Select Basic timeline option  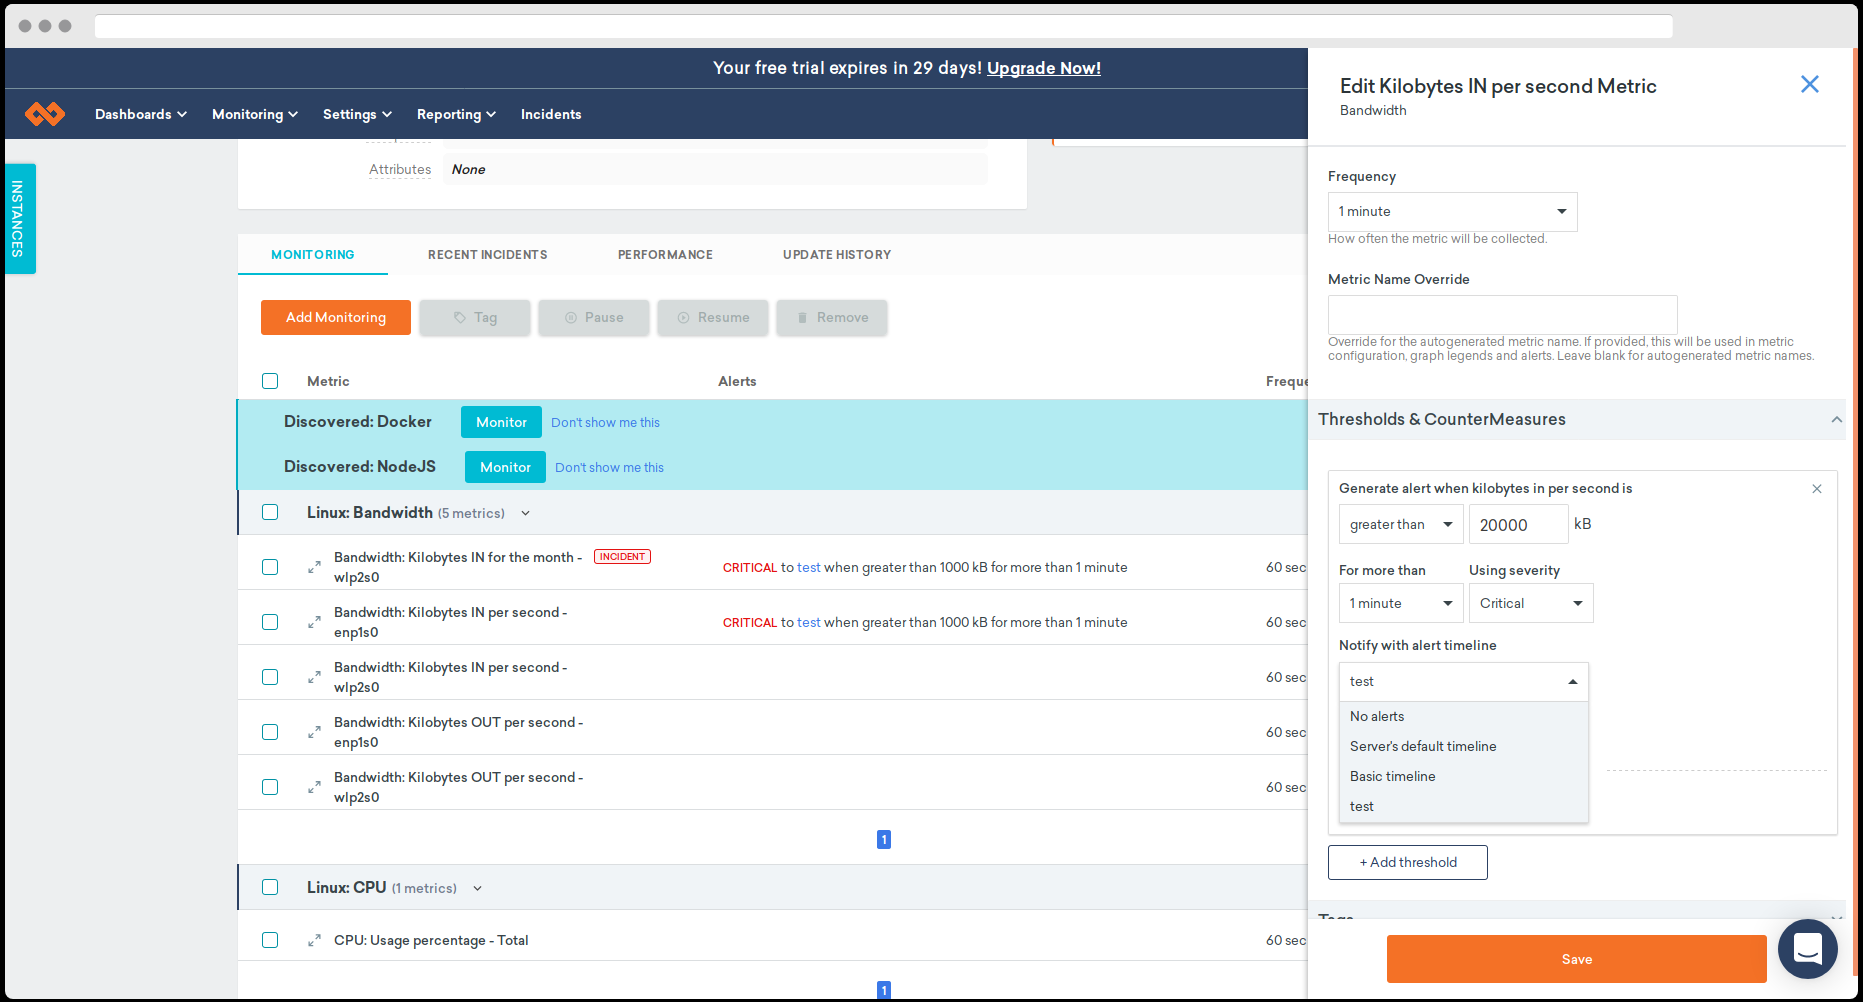point(1463,777)
